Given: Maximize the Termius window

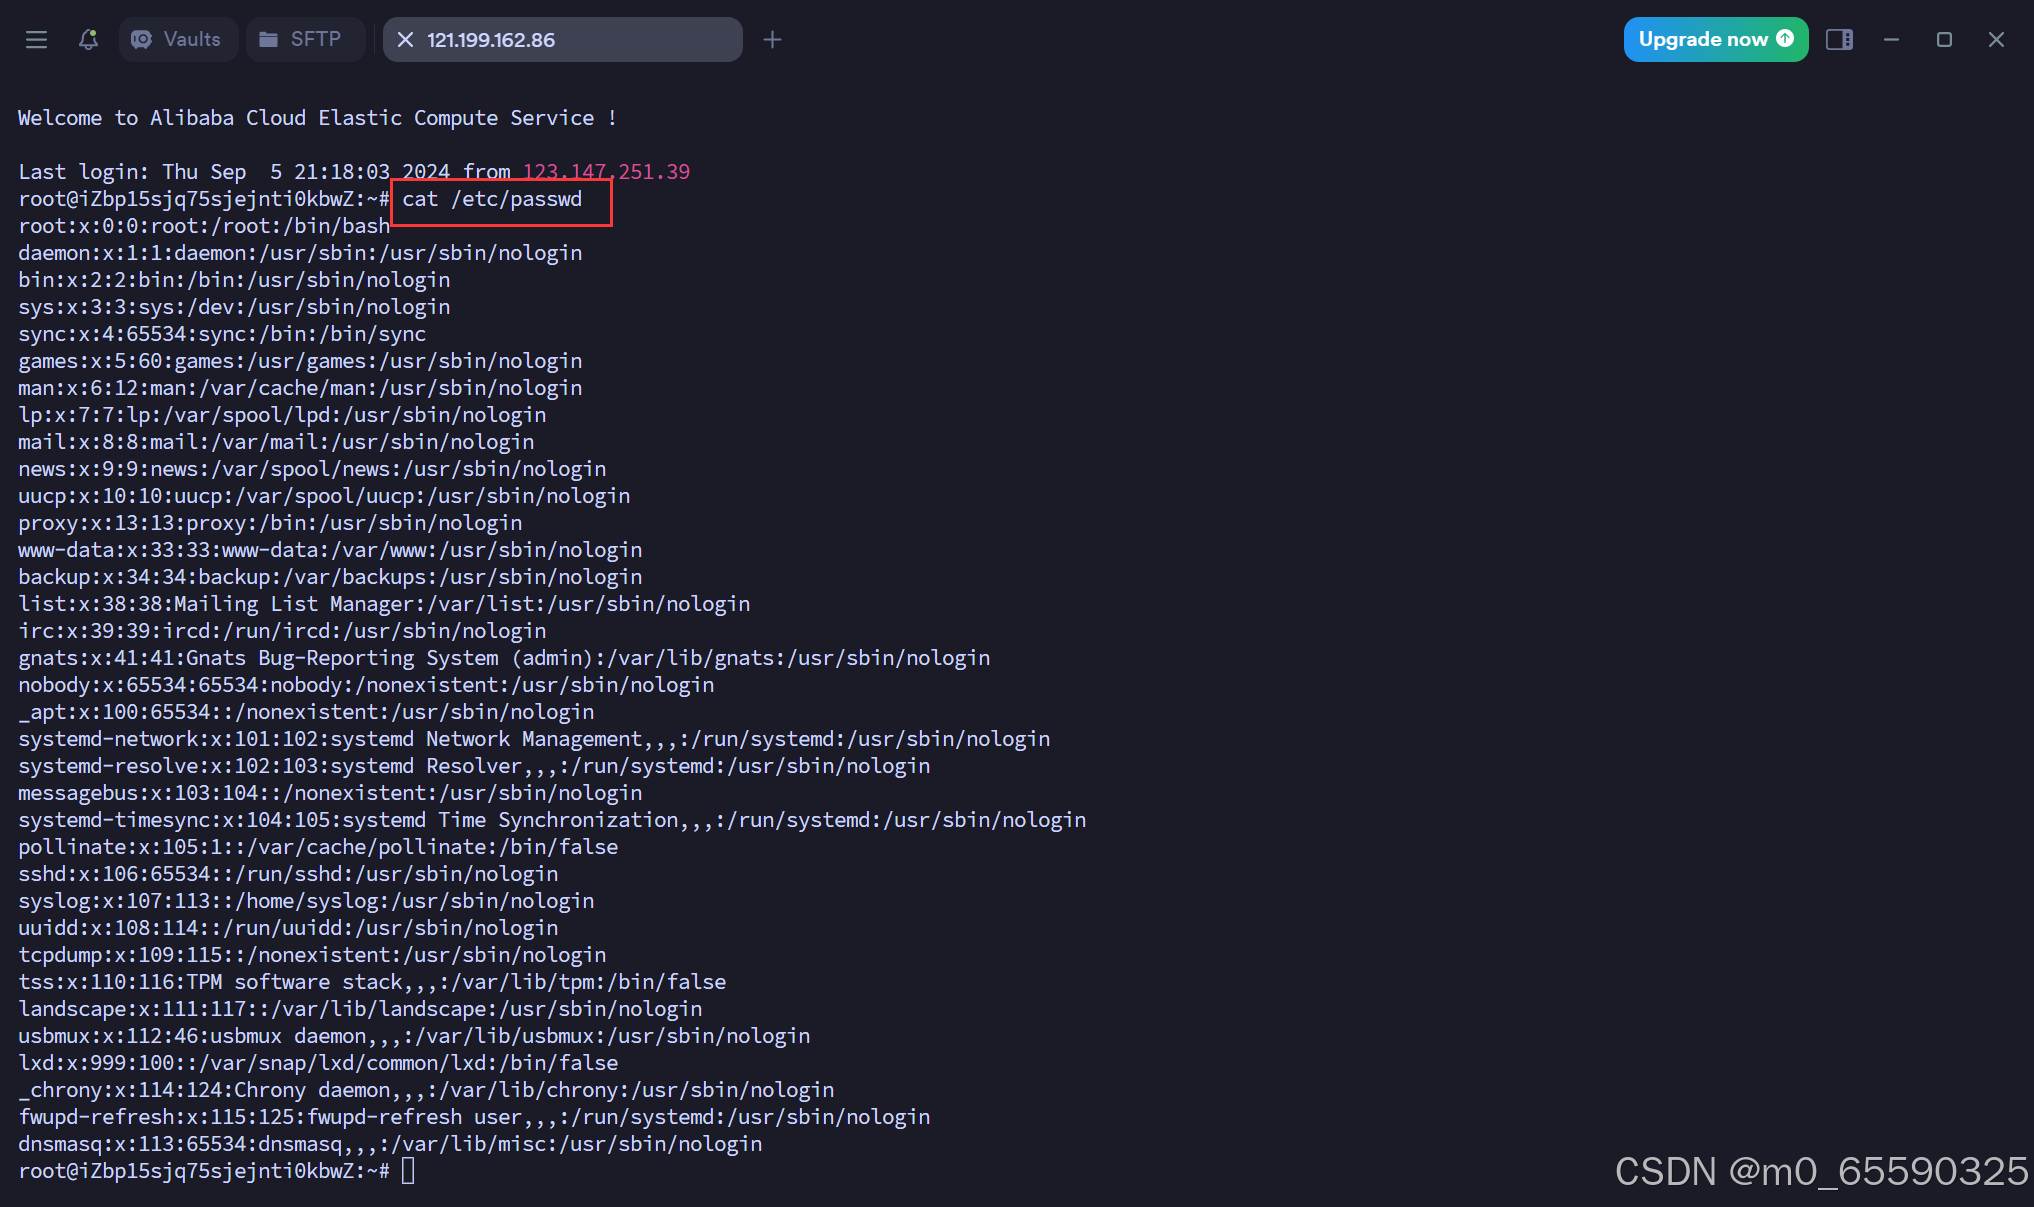Looking at the screenshot, I should pos(1944,40).
